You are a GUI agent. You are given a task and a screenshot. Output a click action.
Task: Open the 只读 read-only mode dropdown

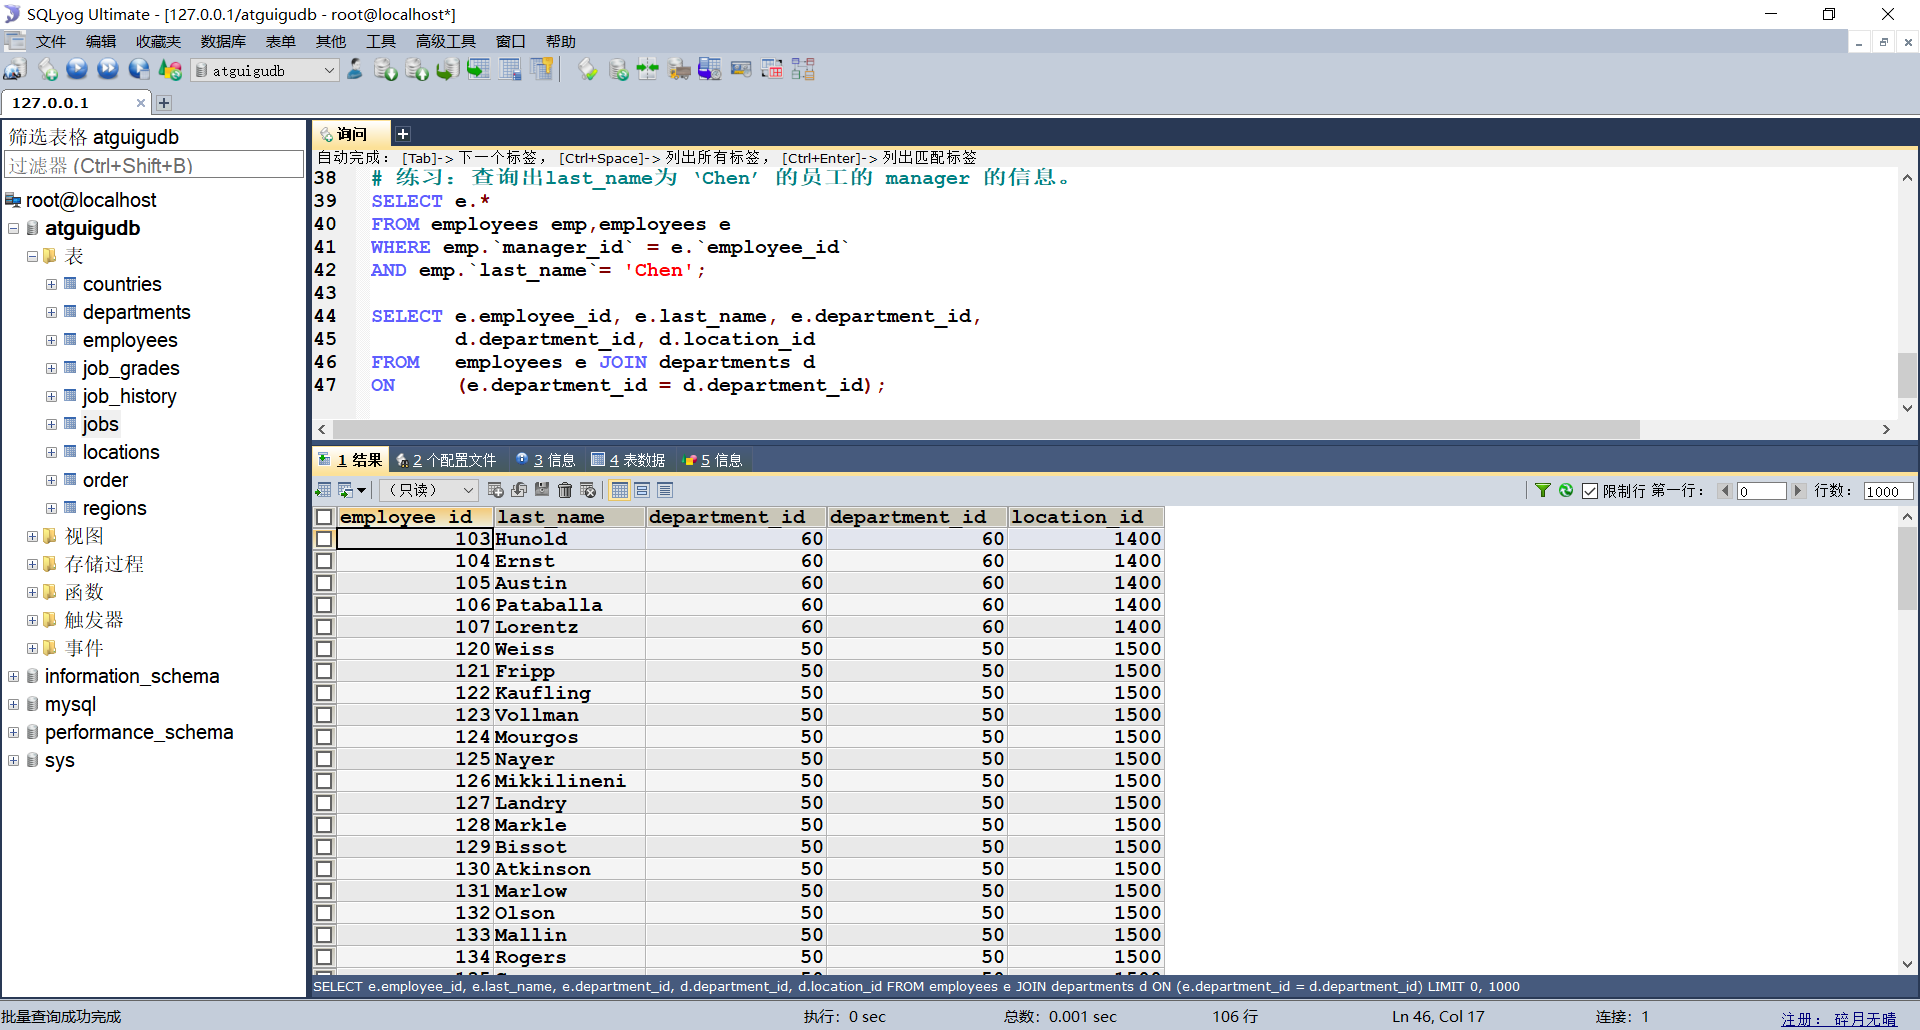[x=428, y=490]
